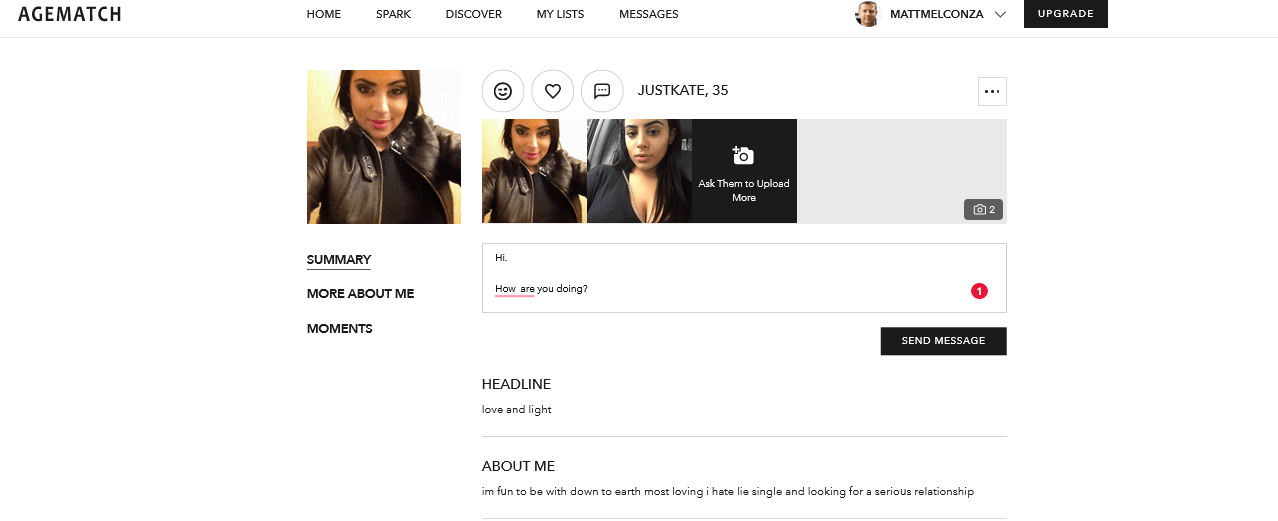Open the large profile photo of JUSTKATE
Viewport: 1278px width, 521px height.
384,147
